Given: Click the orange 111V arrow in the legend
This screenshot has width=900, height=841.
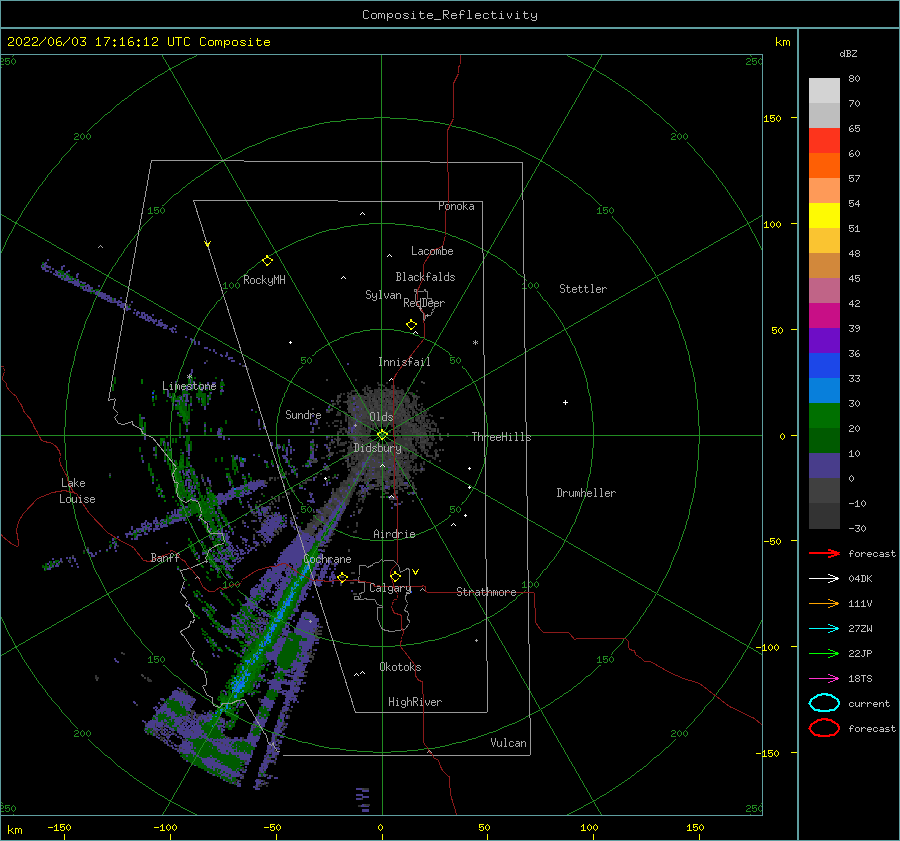Looking at the screenshot, I should click(x=824, y=603).
